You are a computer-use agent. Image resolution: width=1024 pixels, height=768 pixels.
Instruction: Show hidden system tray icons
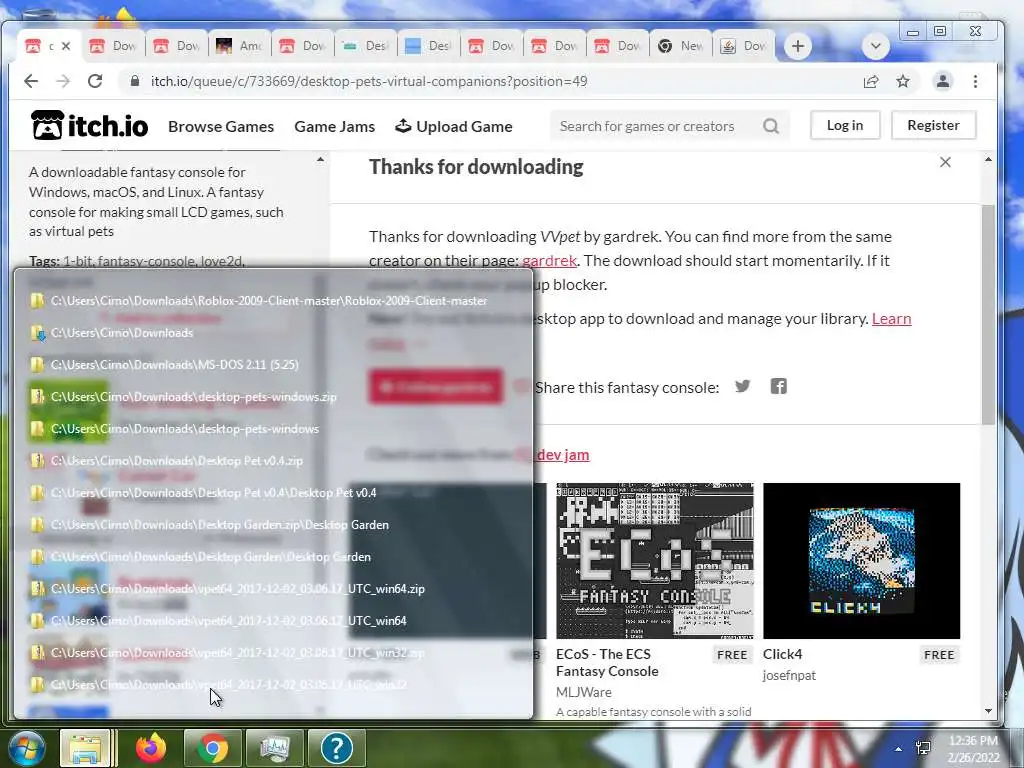(x=899, y=749)
